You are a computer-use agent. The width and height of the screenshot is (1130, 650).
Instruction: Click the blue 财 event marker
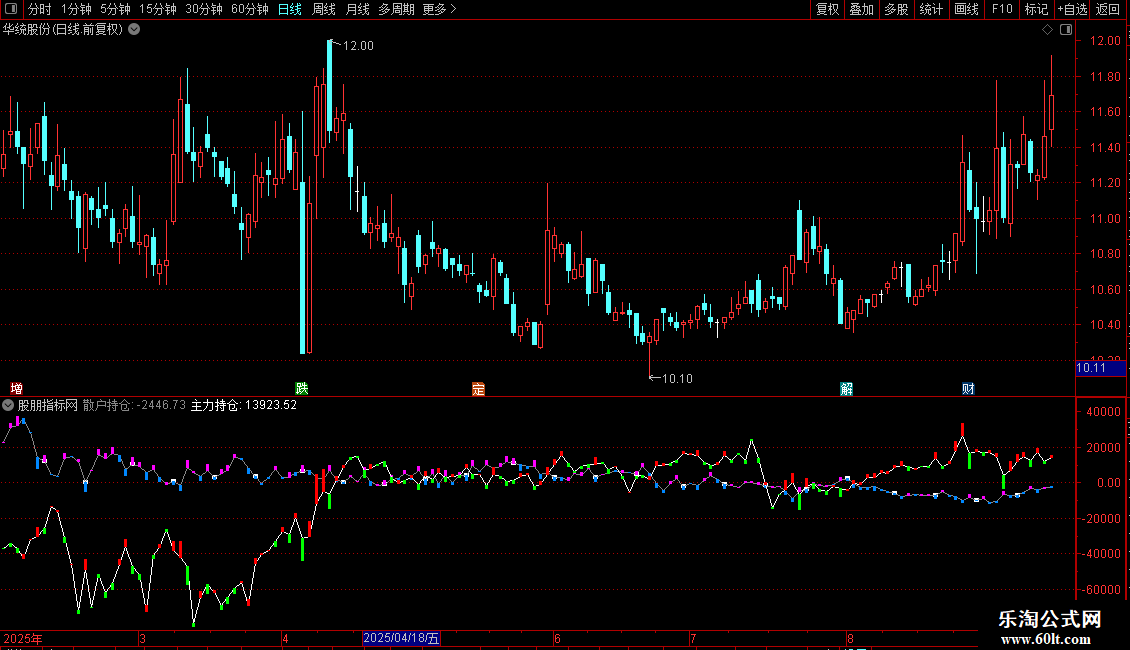[x=968, y=389]
